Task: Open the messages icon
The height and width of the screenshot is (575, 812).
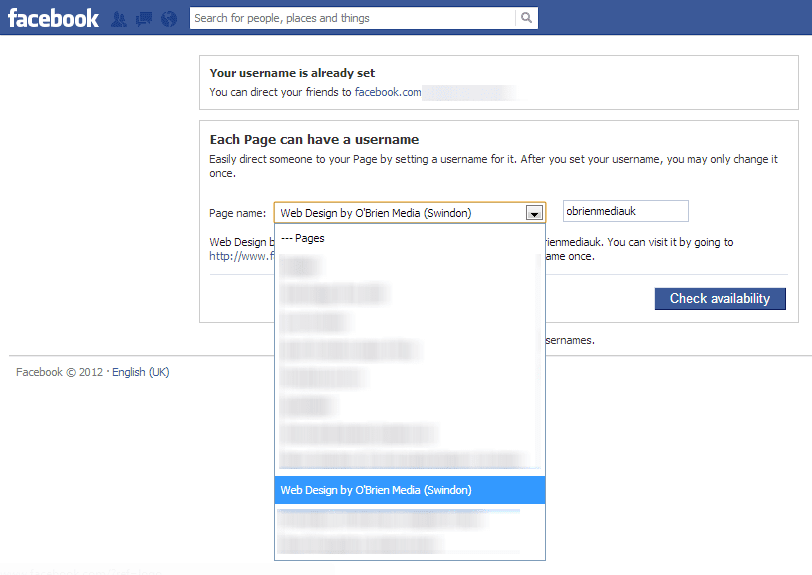Action: (144, 19)
